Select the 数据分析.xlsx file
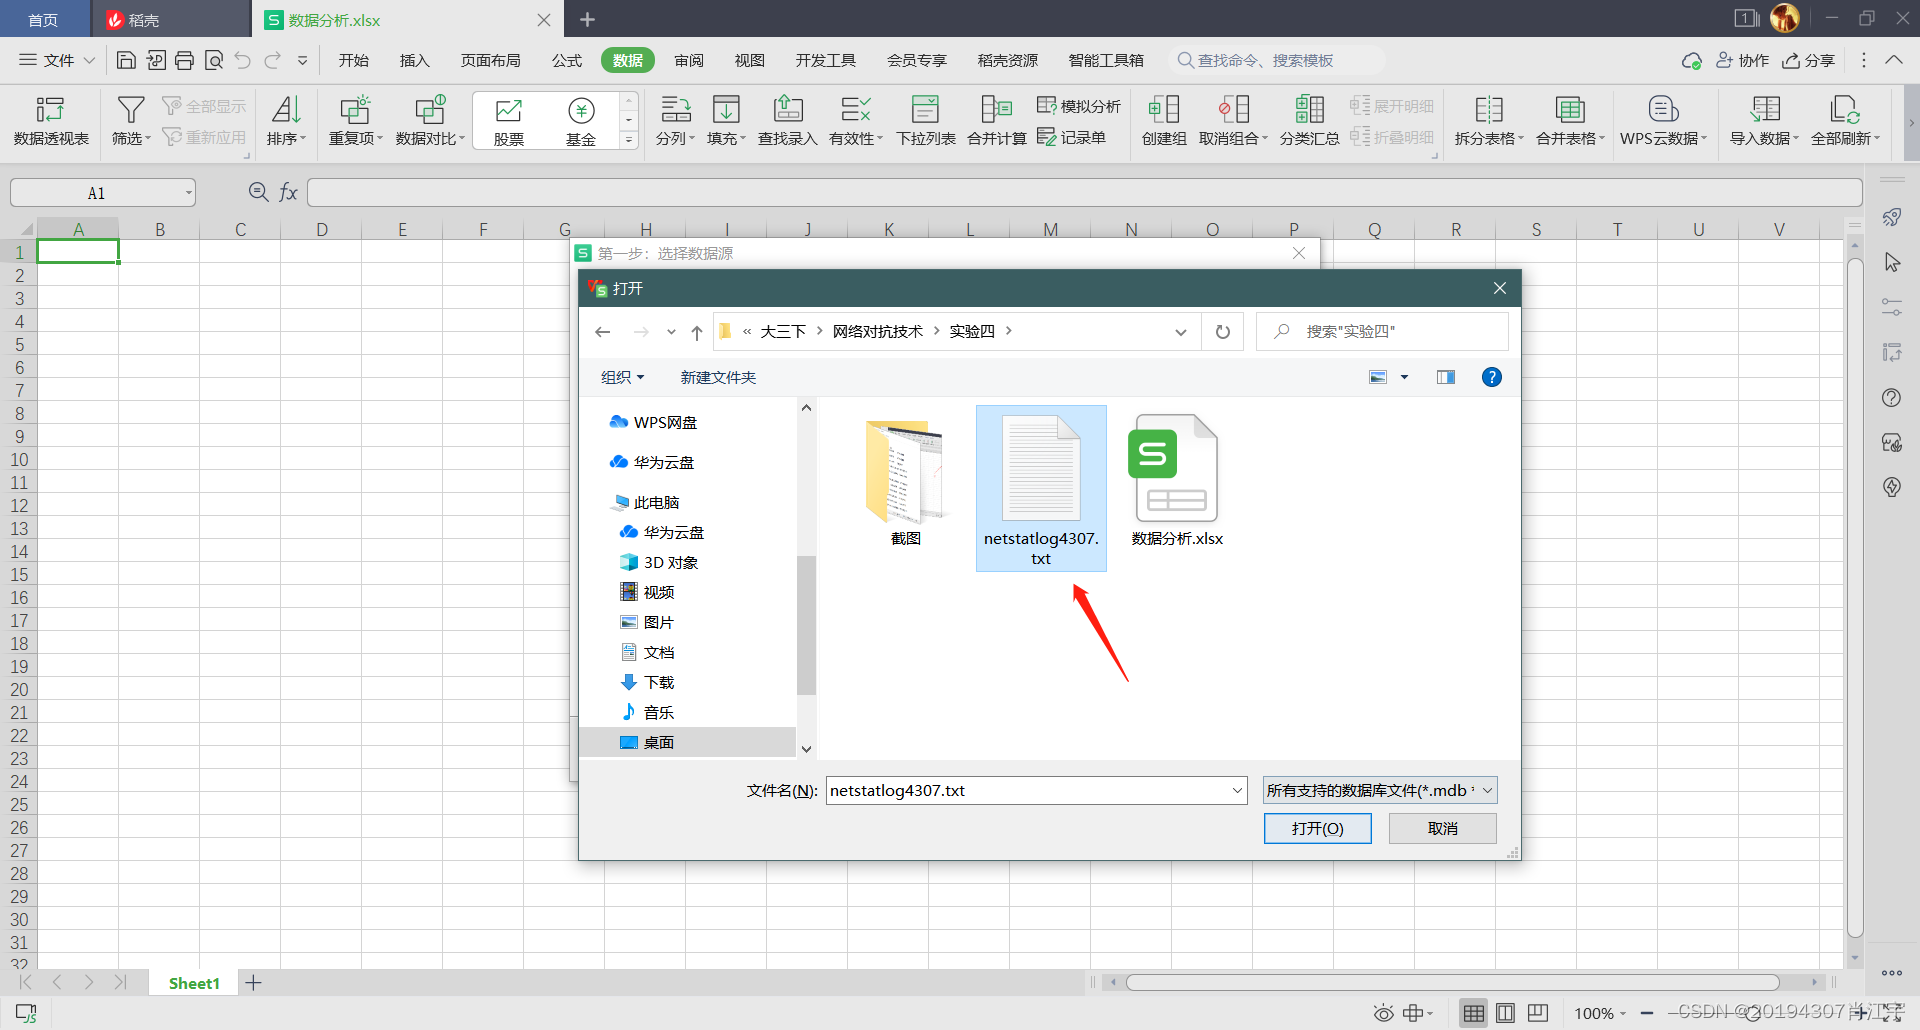The width and height of the screenshot is (1920, 1030). 1176,482
